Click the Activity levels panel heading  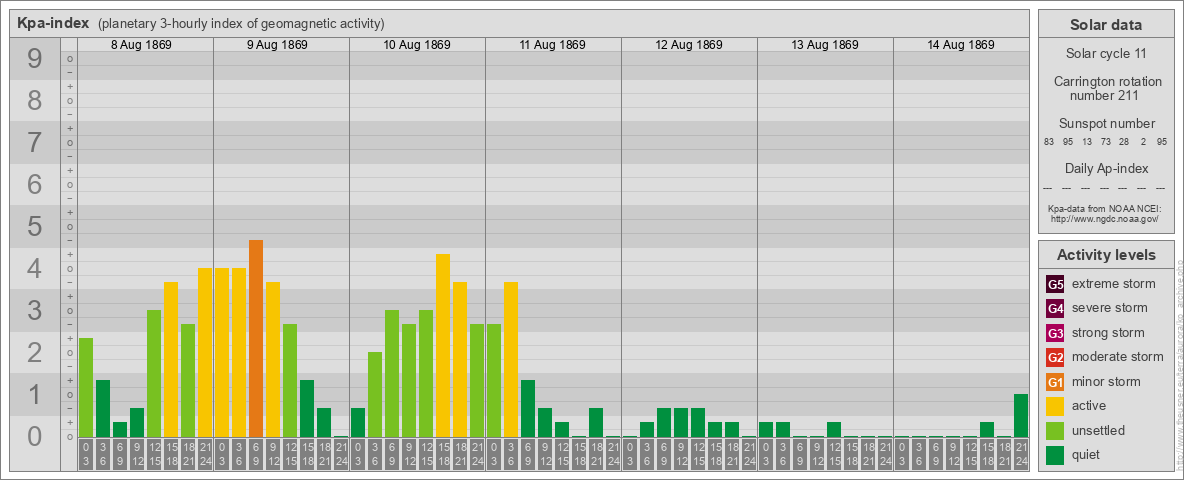(x=1106, y=255)
